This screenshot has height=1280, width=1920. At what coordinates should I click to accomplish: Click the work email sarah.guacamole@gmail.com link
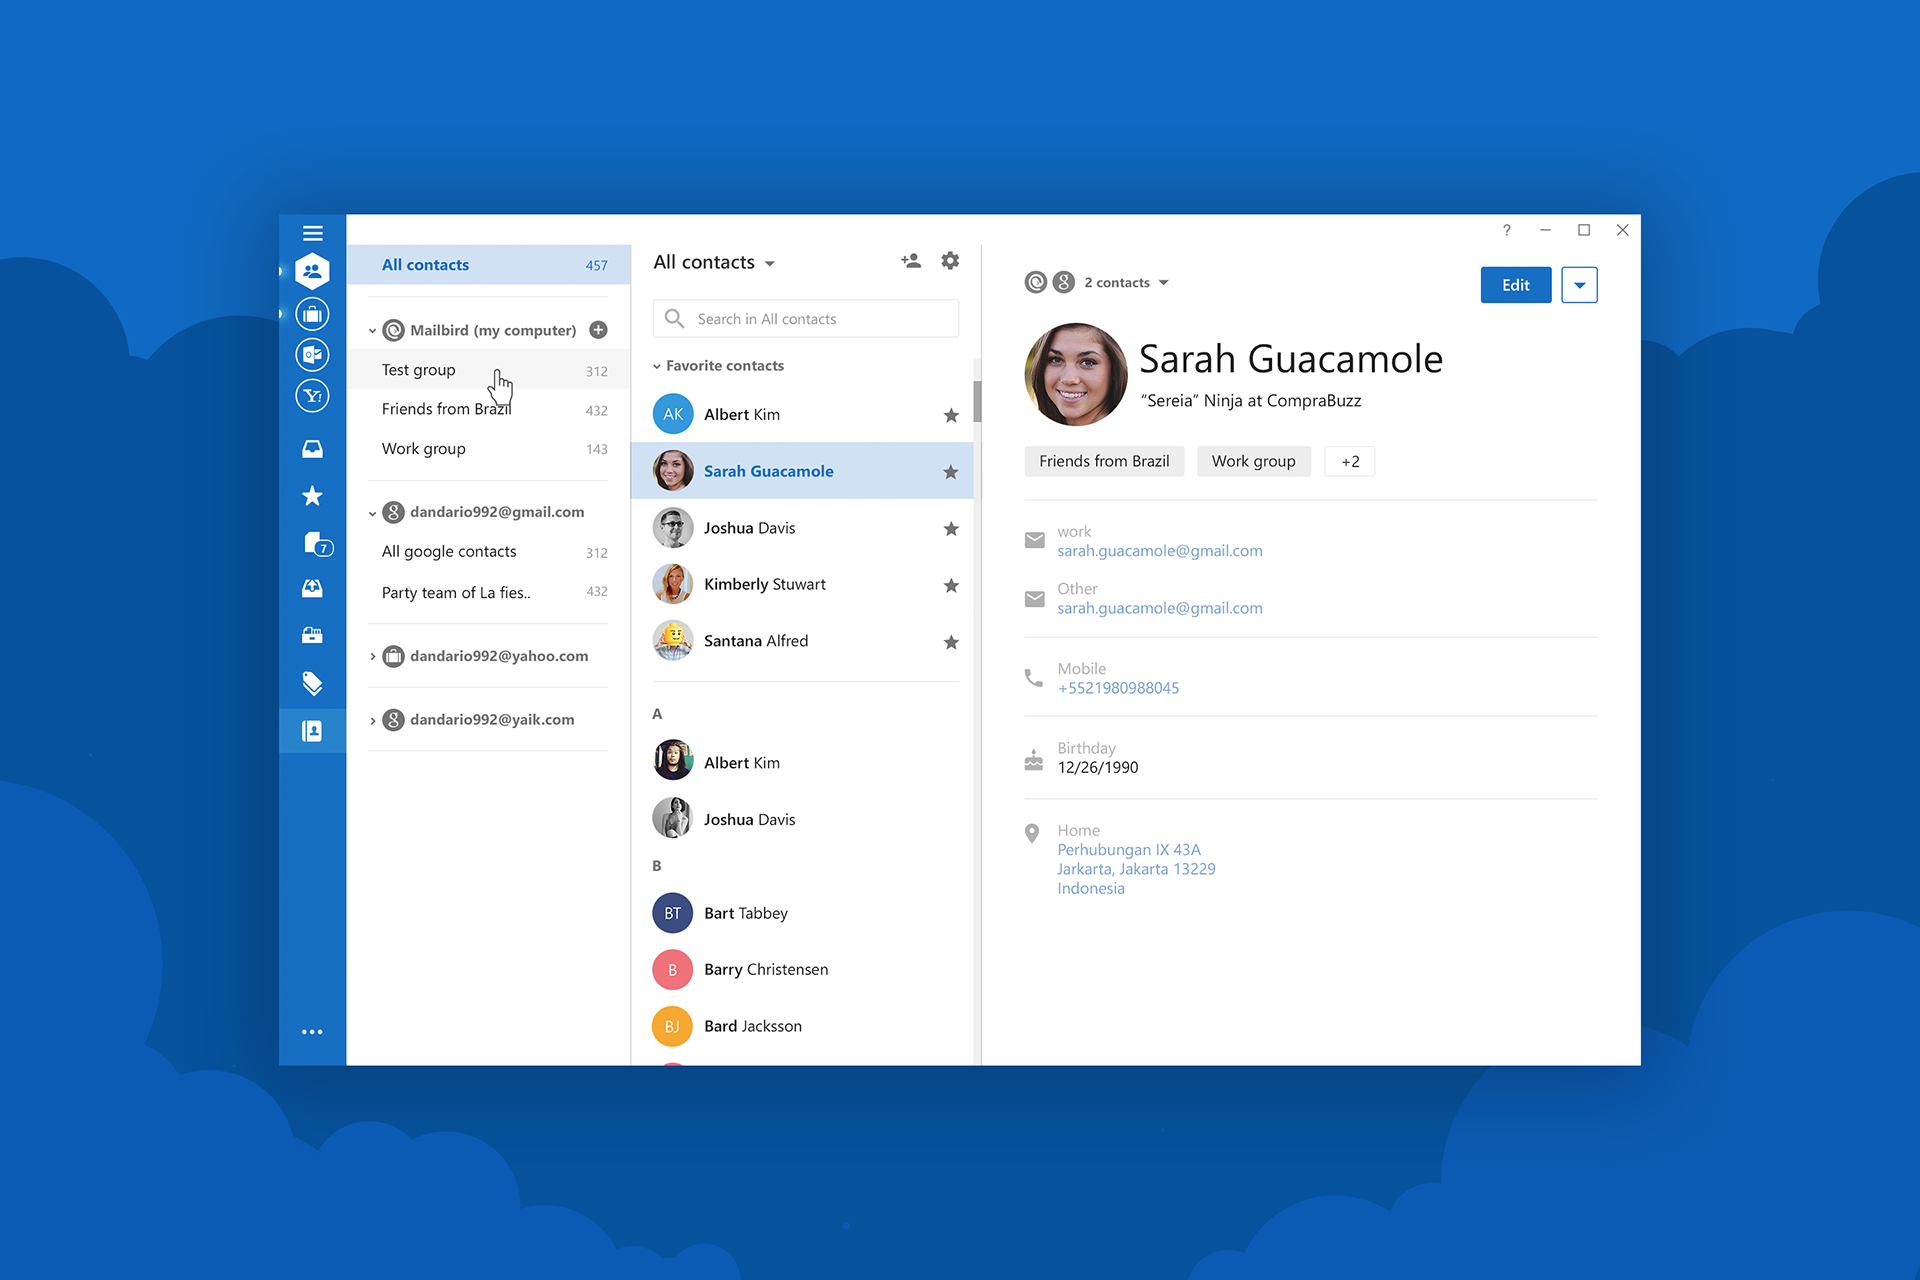pyautogui.click(x=1160, y=551)
